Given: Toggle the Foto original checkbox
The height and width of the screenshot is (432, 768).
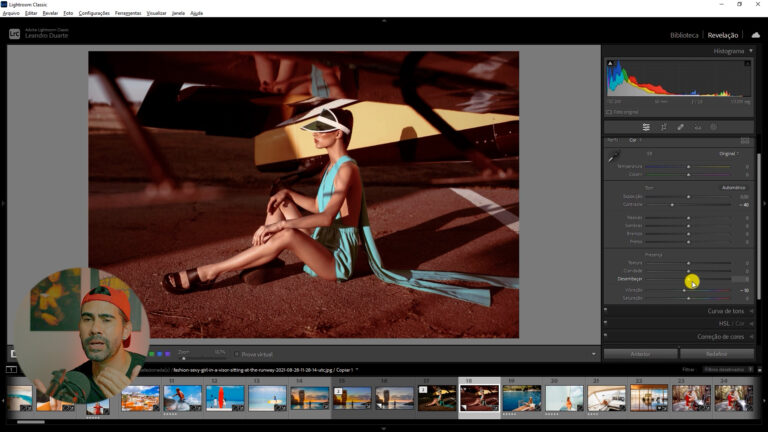Looking at the screenshot, I should 609,111.
